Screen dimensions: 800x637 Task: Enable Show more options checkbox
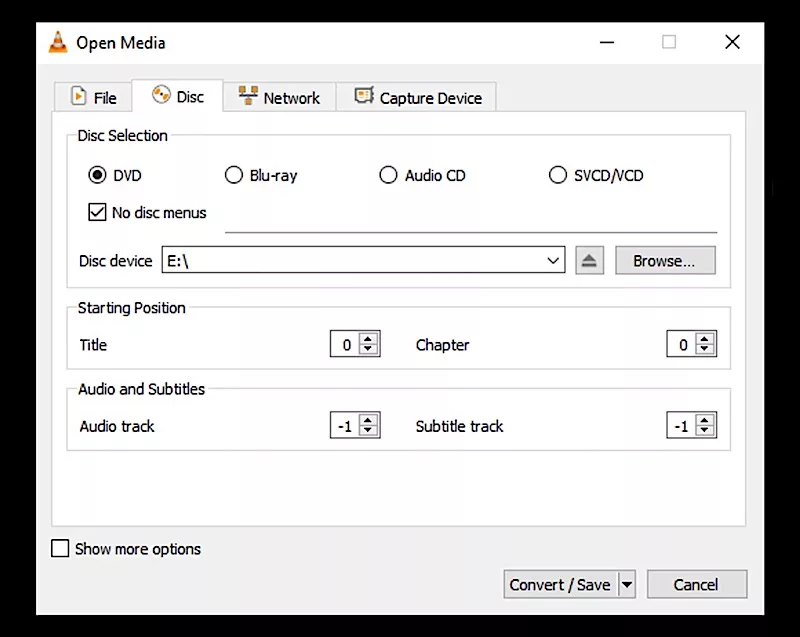point(61,549)
